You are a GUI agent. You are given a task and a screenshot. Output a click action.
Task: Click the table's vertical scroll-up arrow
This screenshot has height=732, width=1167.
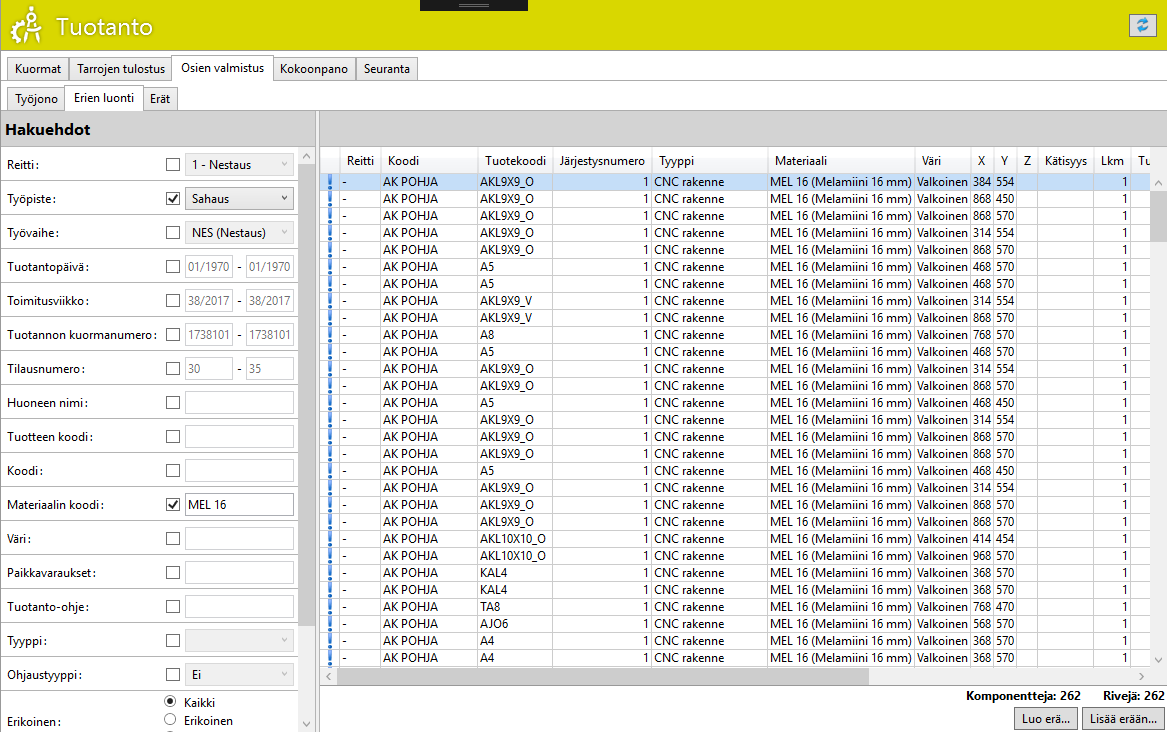(1158, 182)
